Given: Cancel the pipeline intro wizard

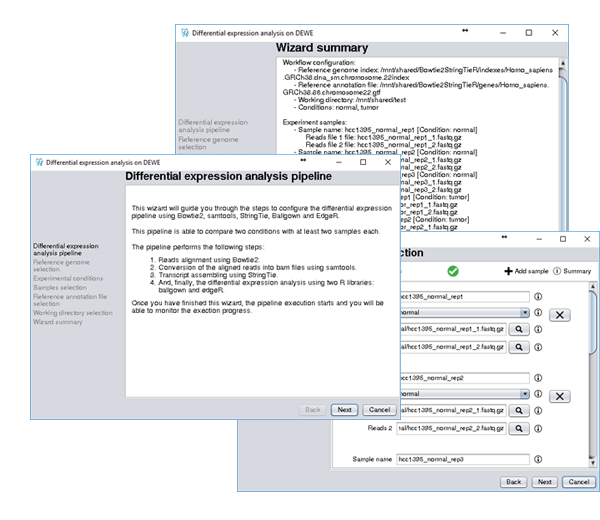Looking at the screenshot, I should point(378,410).
